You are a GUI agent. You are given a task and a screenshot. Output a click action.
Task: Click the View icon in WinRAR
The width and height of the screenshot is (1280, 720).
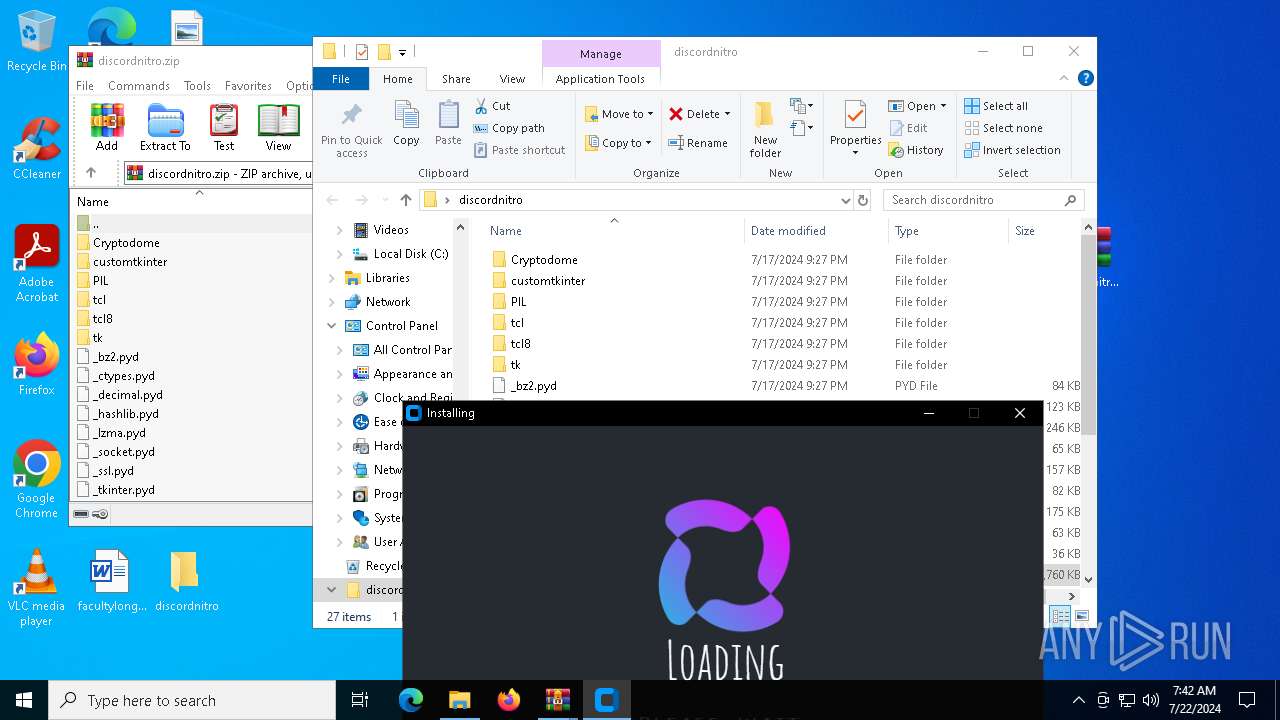278,127
